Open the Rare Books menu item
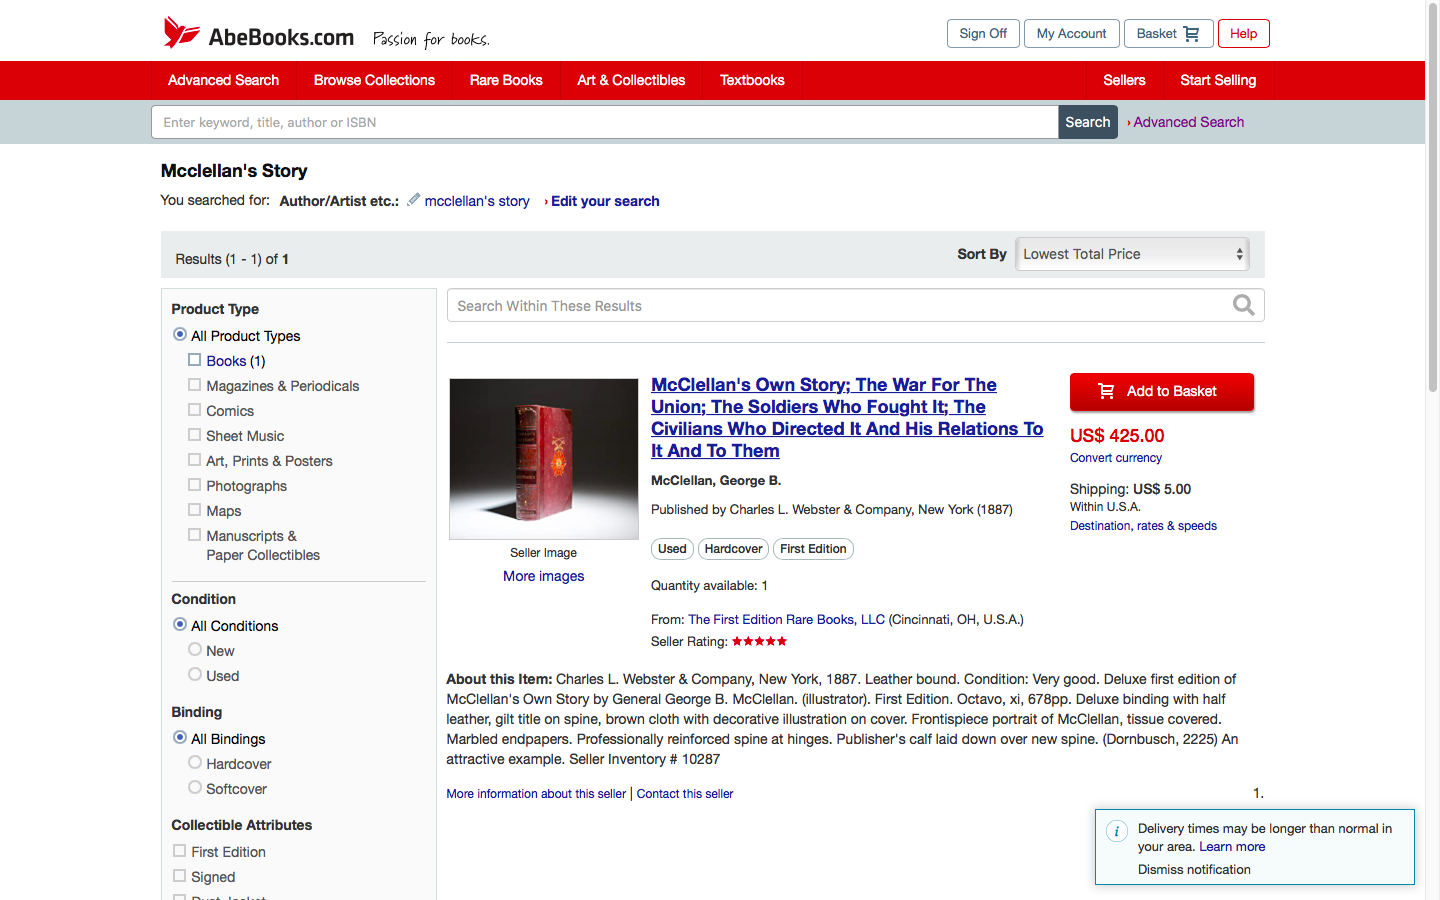Image resolution: width=1440 pixels, height=900 pixels. point(506,80)
